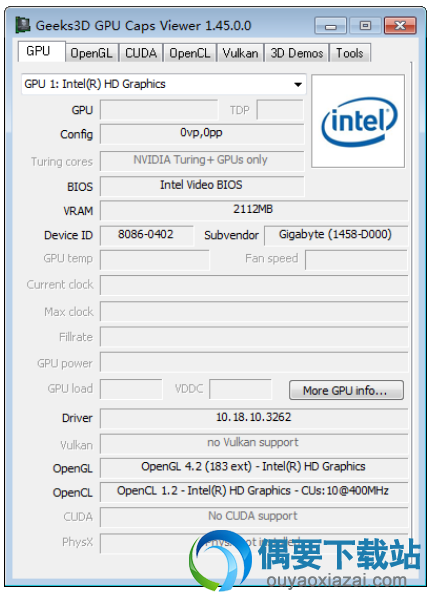
Task: Click the empty VDDC field
Action: coord(240,389)
